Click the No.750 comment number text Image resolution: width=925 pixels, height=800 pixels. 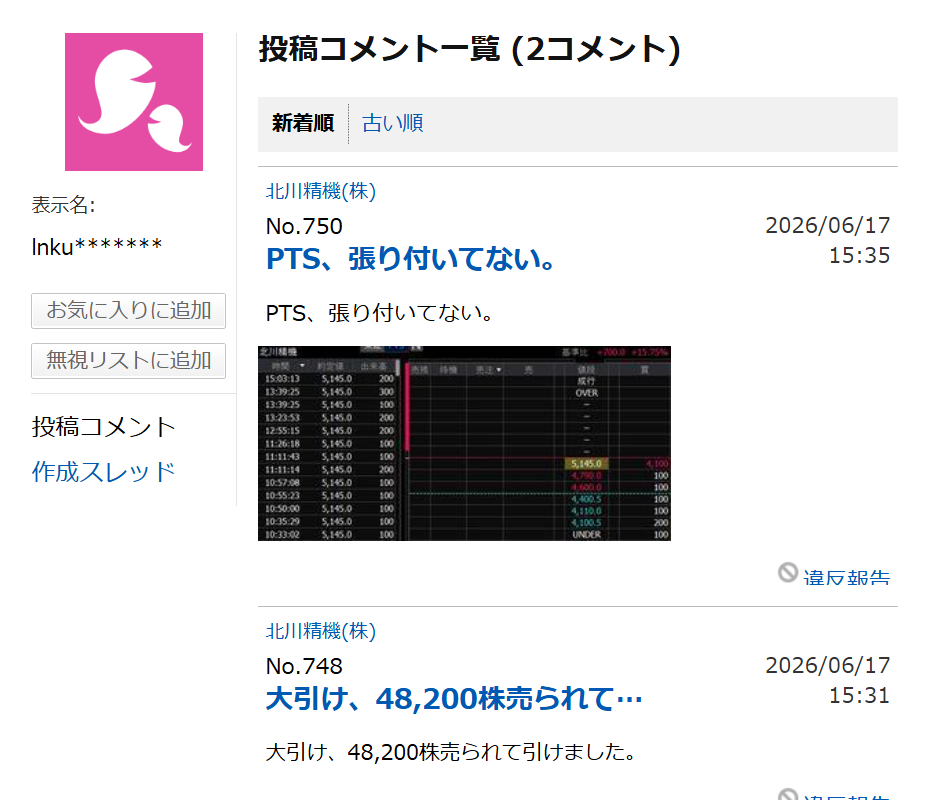click(x=304, y=226)
